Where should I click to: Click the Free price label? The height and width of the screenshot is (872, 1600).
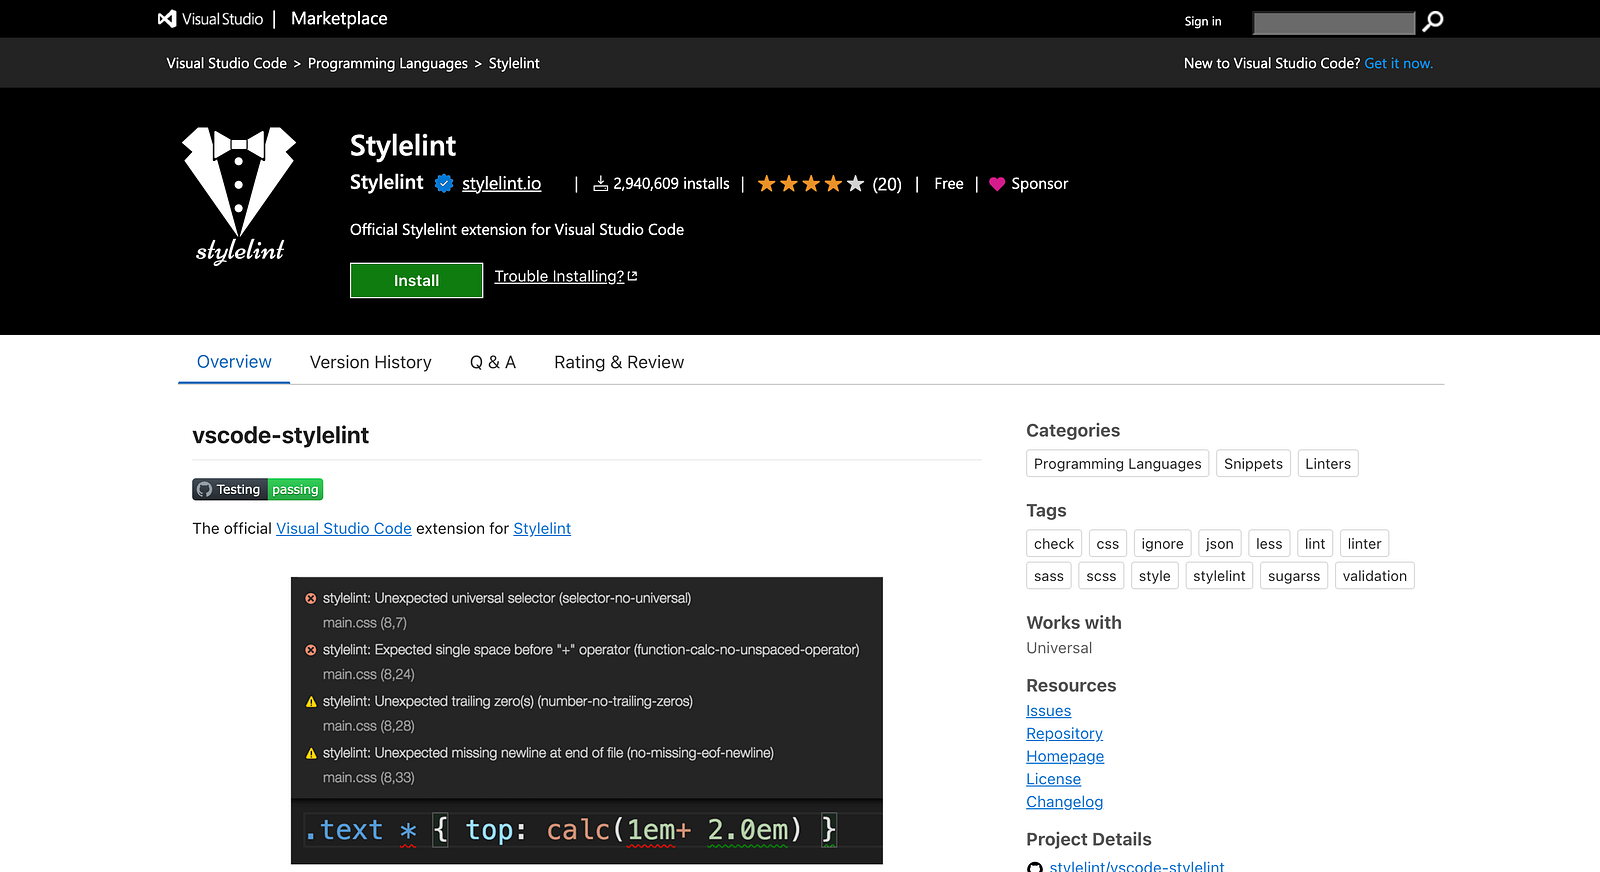949,184
